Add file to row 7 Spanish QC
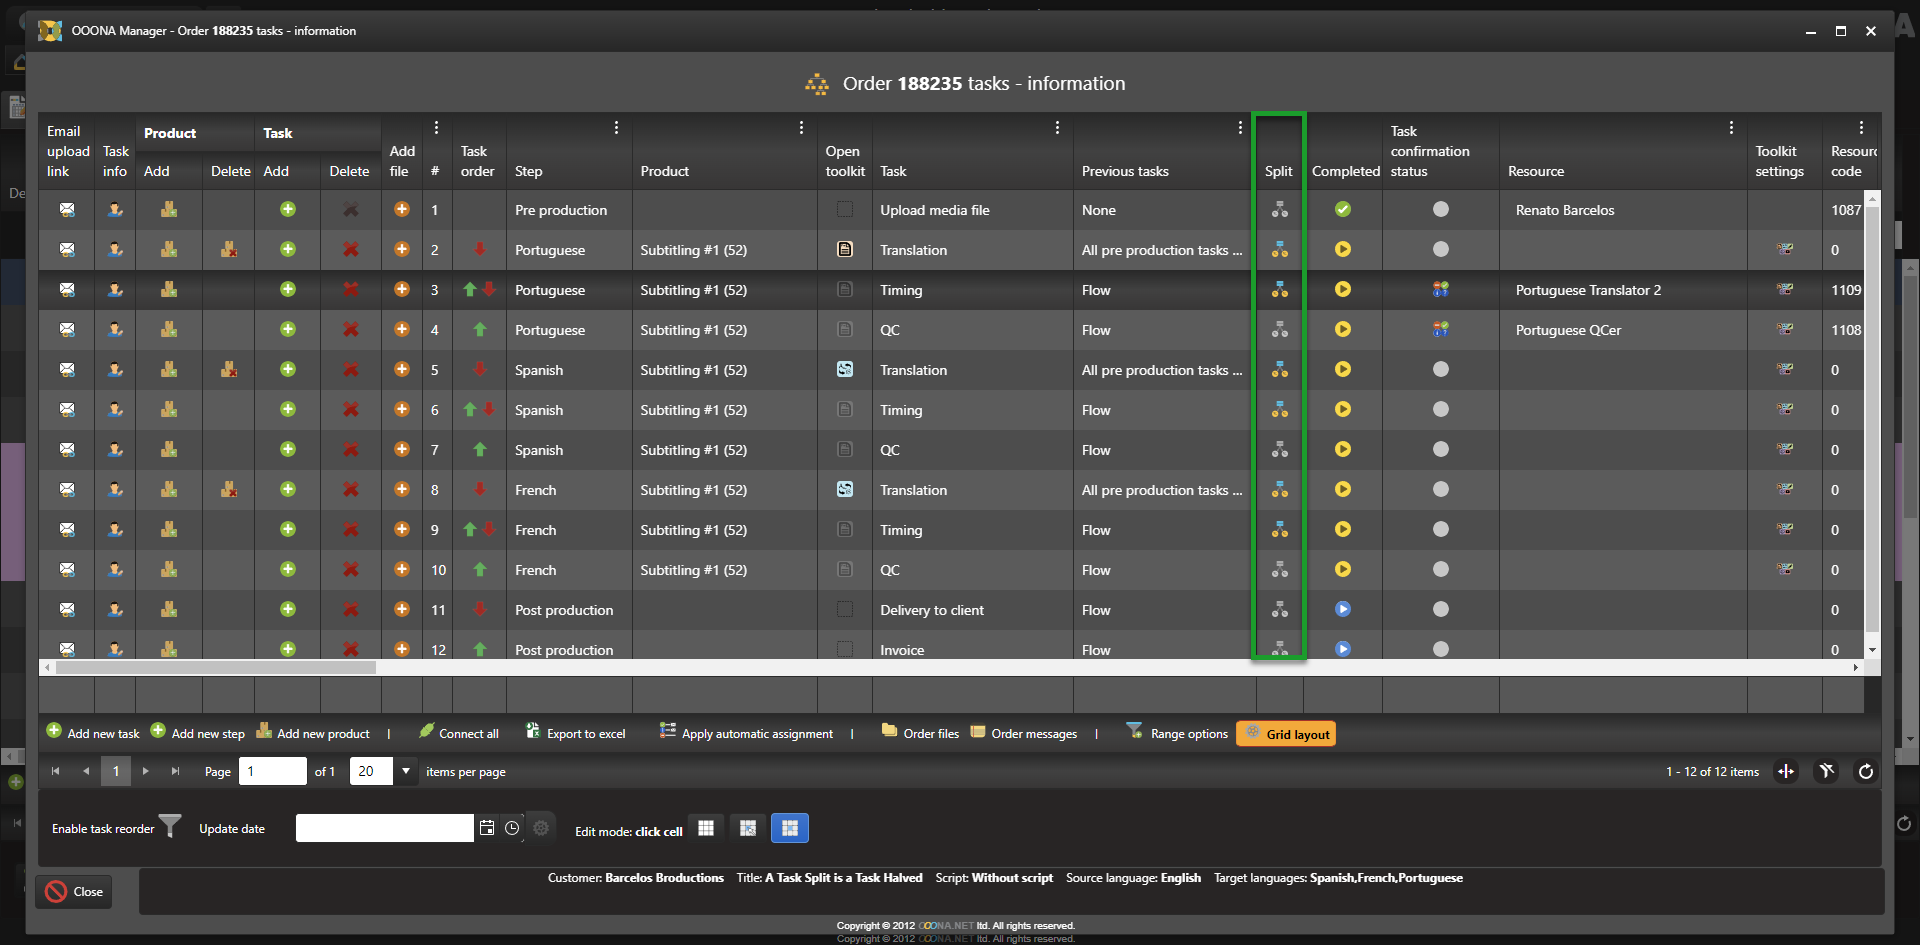This screenshot has width=1920, height=945. coord(402,450)
